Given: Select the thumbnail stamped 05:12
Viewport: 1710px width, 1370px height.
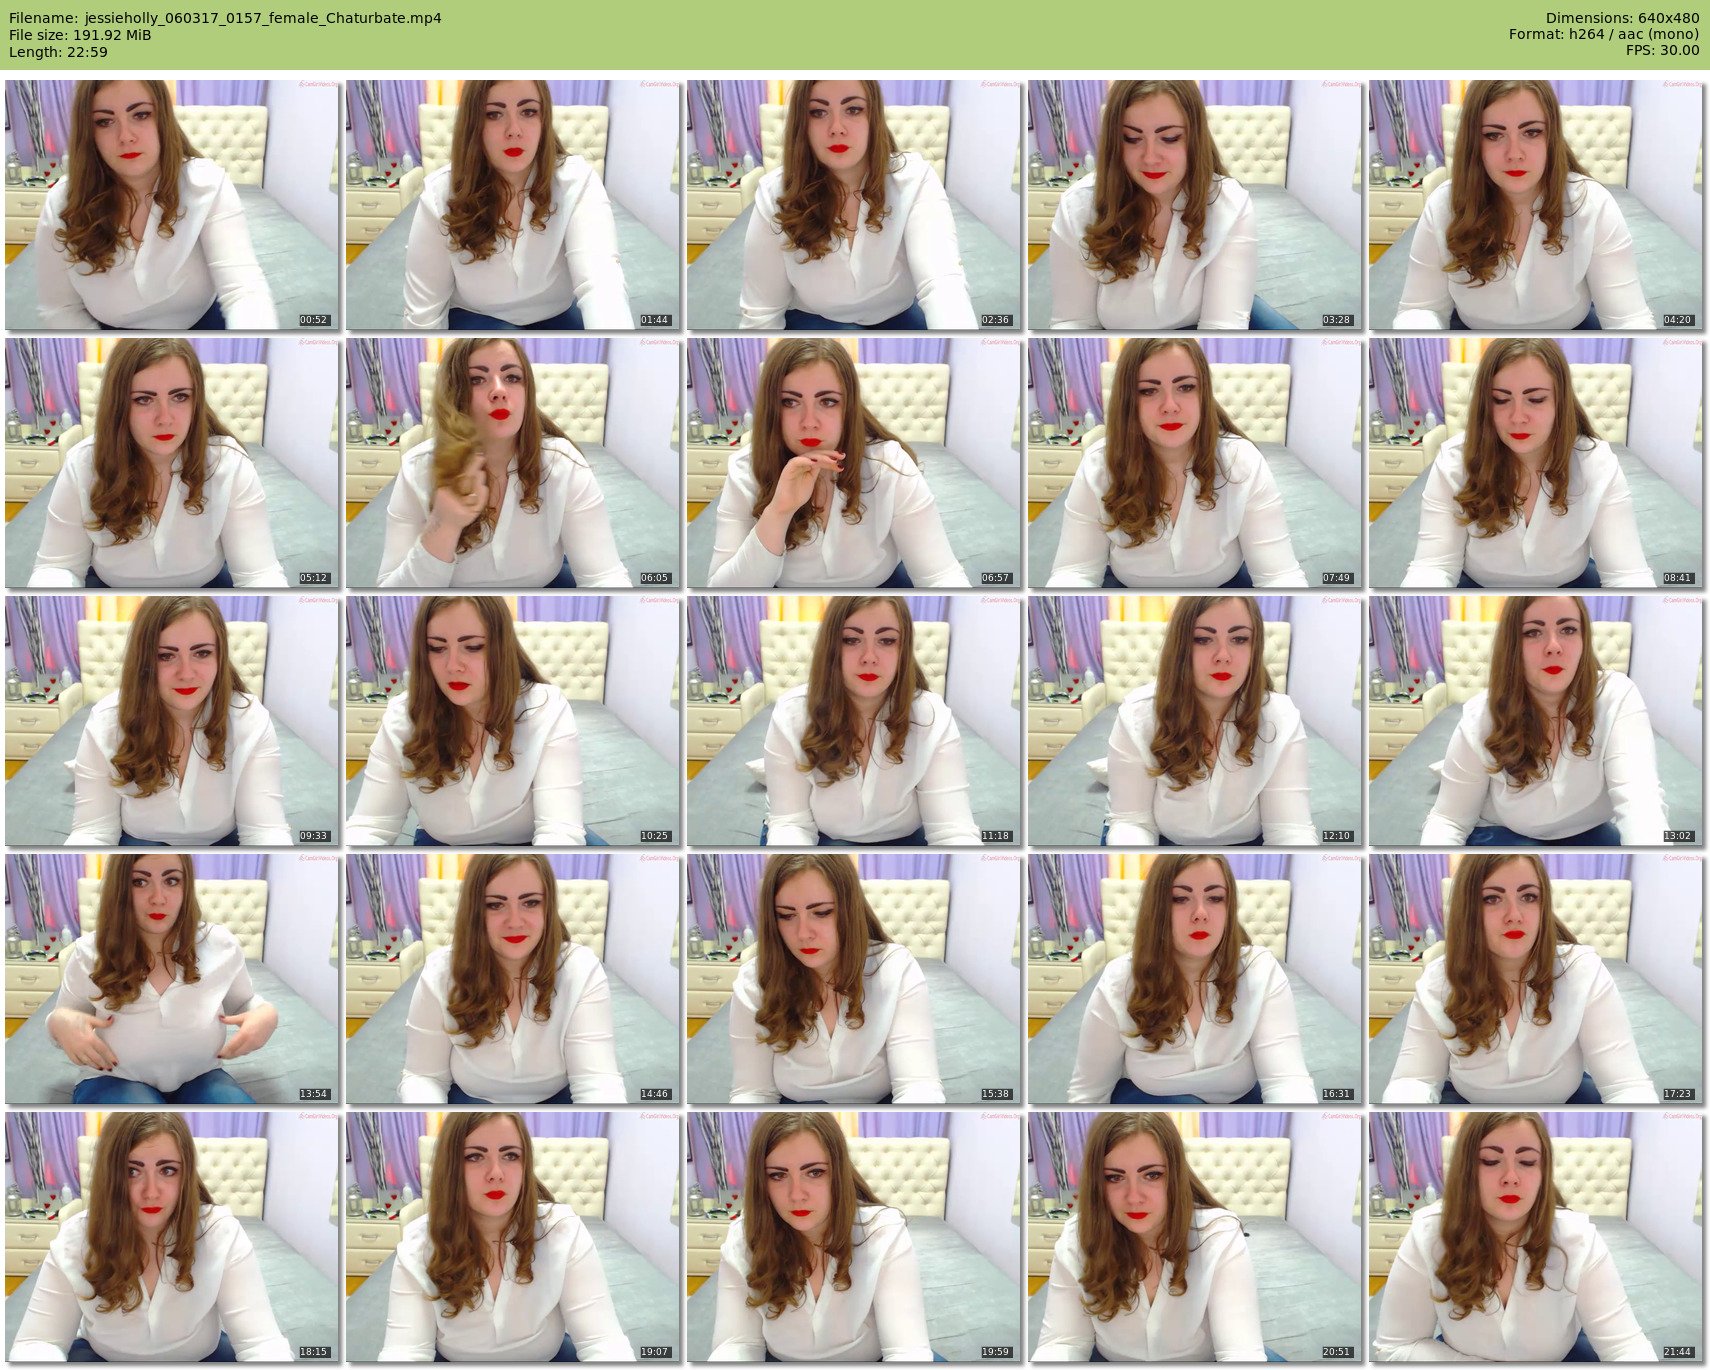Looking at the screenshot, I should 172,463.
